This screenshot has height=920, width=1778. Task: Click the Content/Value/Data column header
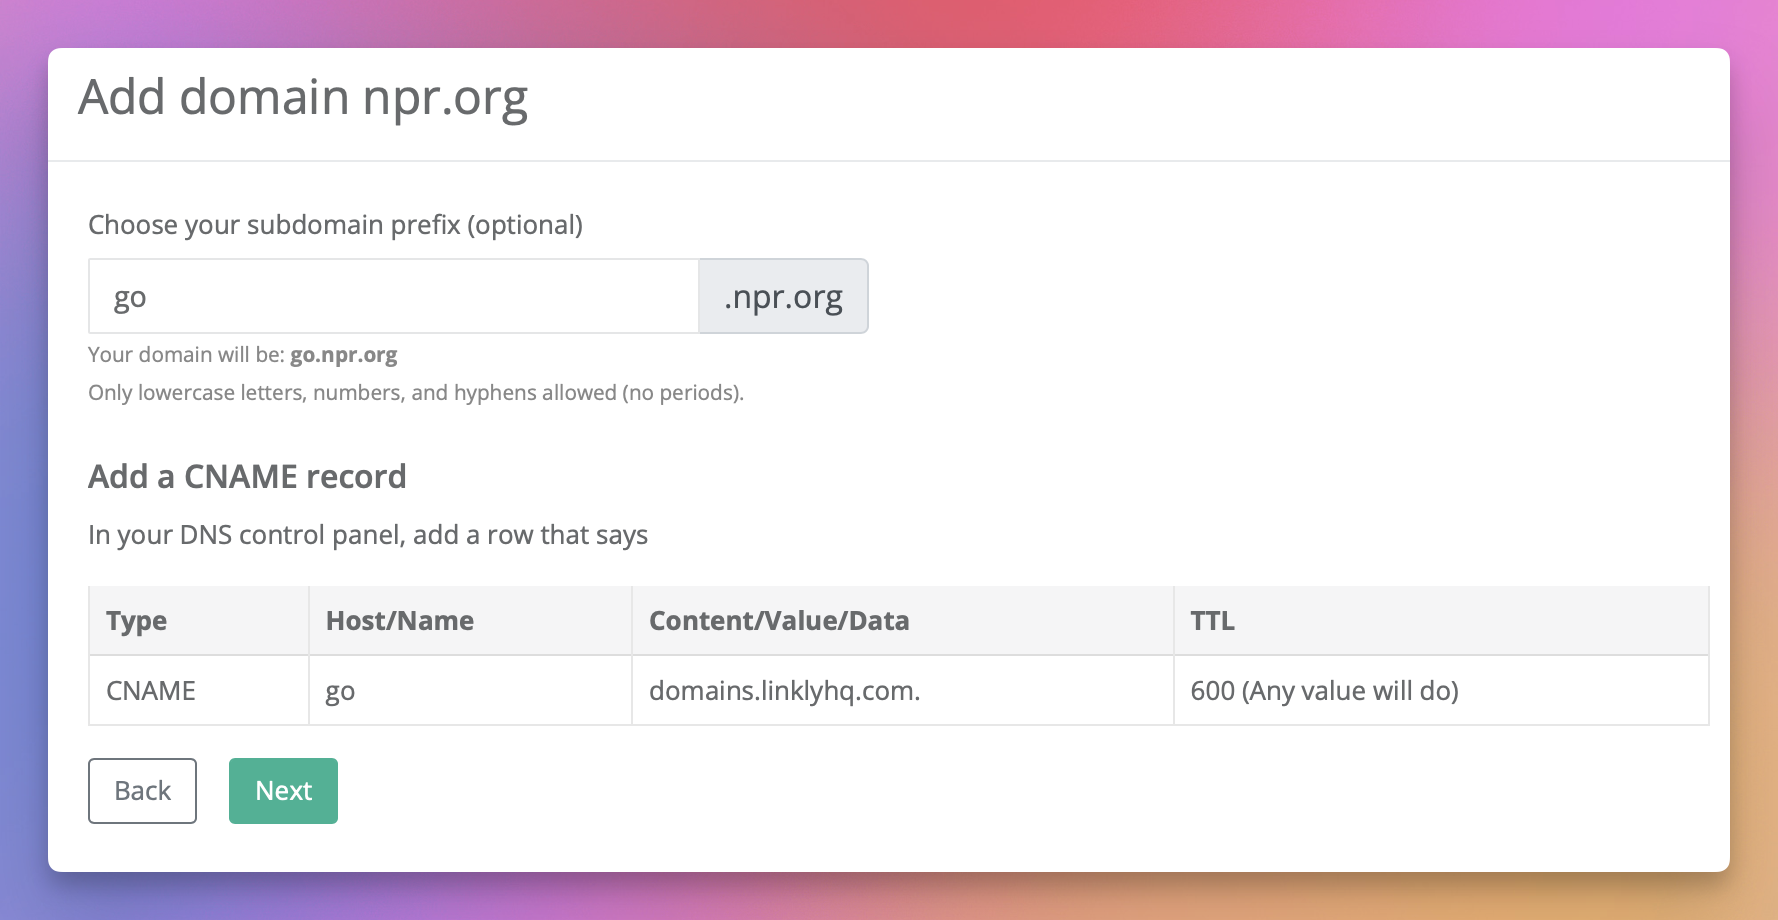coord(779,621)
